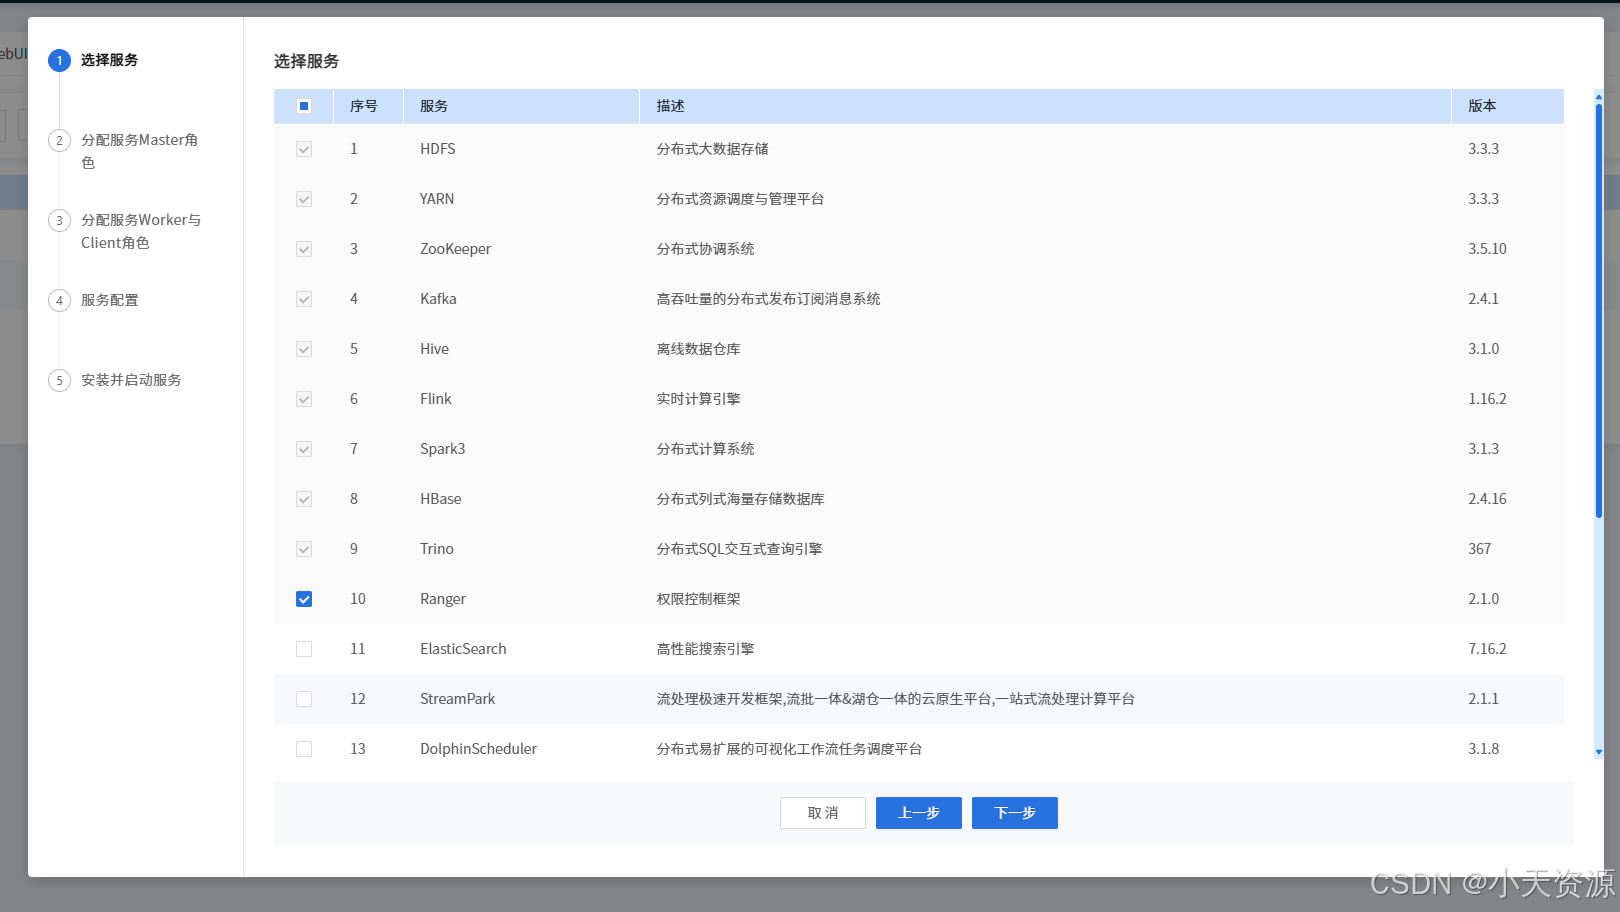Click the version 1.16.2 cell
The width and height of the screenshot is (1620, 912).
(1487, 399)
